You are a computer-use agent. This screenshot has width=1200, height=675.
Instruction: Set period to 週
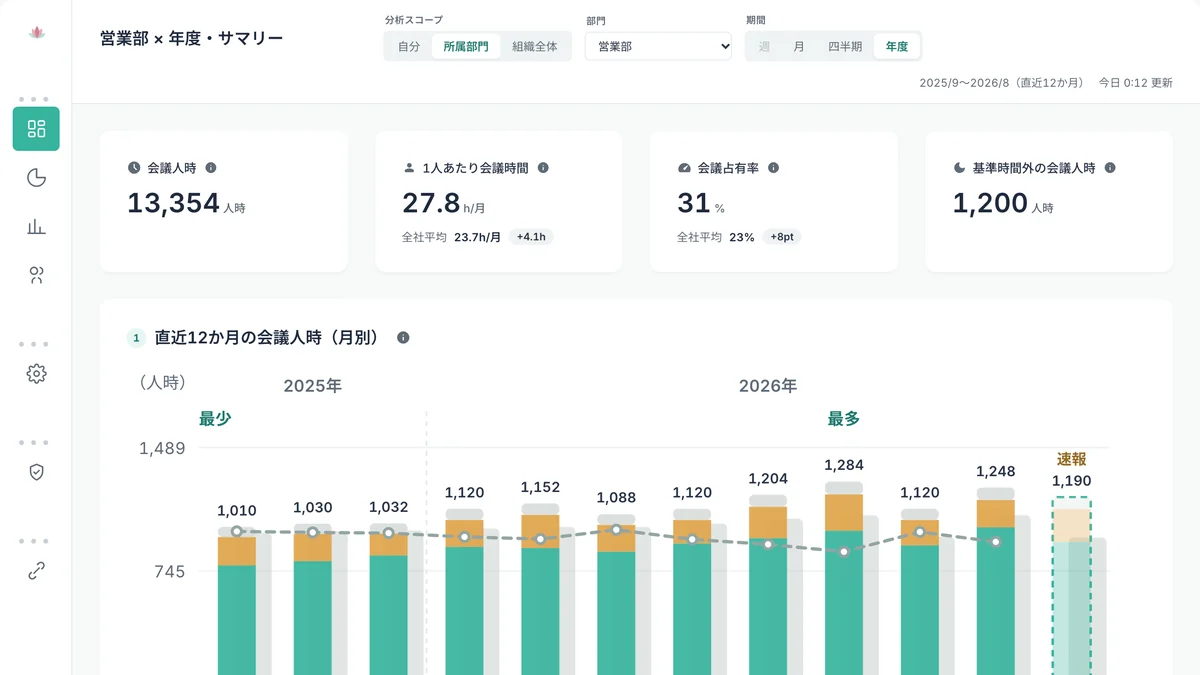tap(764, 46)
